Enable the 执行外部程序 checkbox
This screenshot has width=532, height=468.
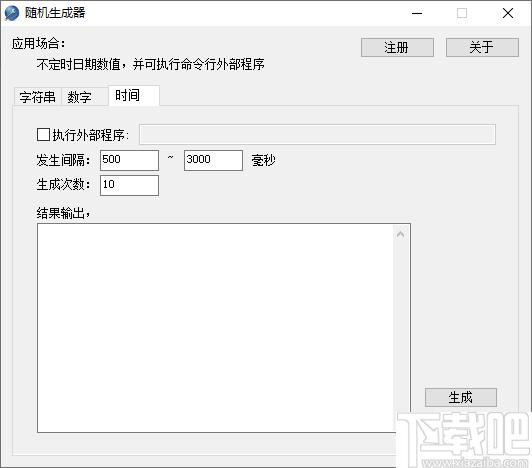pos(43,134)
